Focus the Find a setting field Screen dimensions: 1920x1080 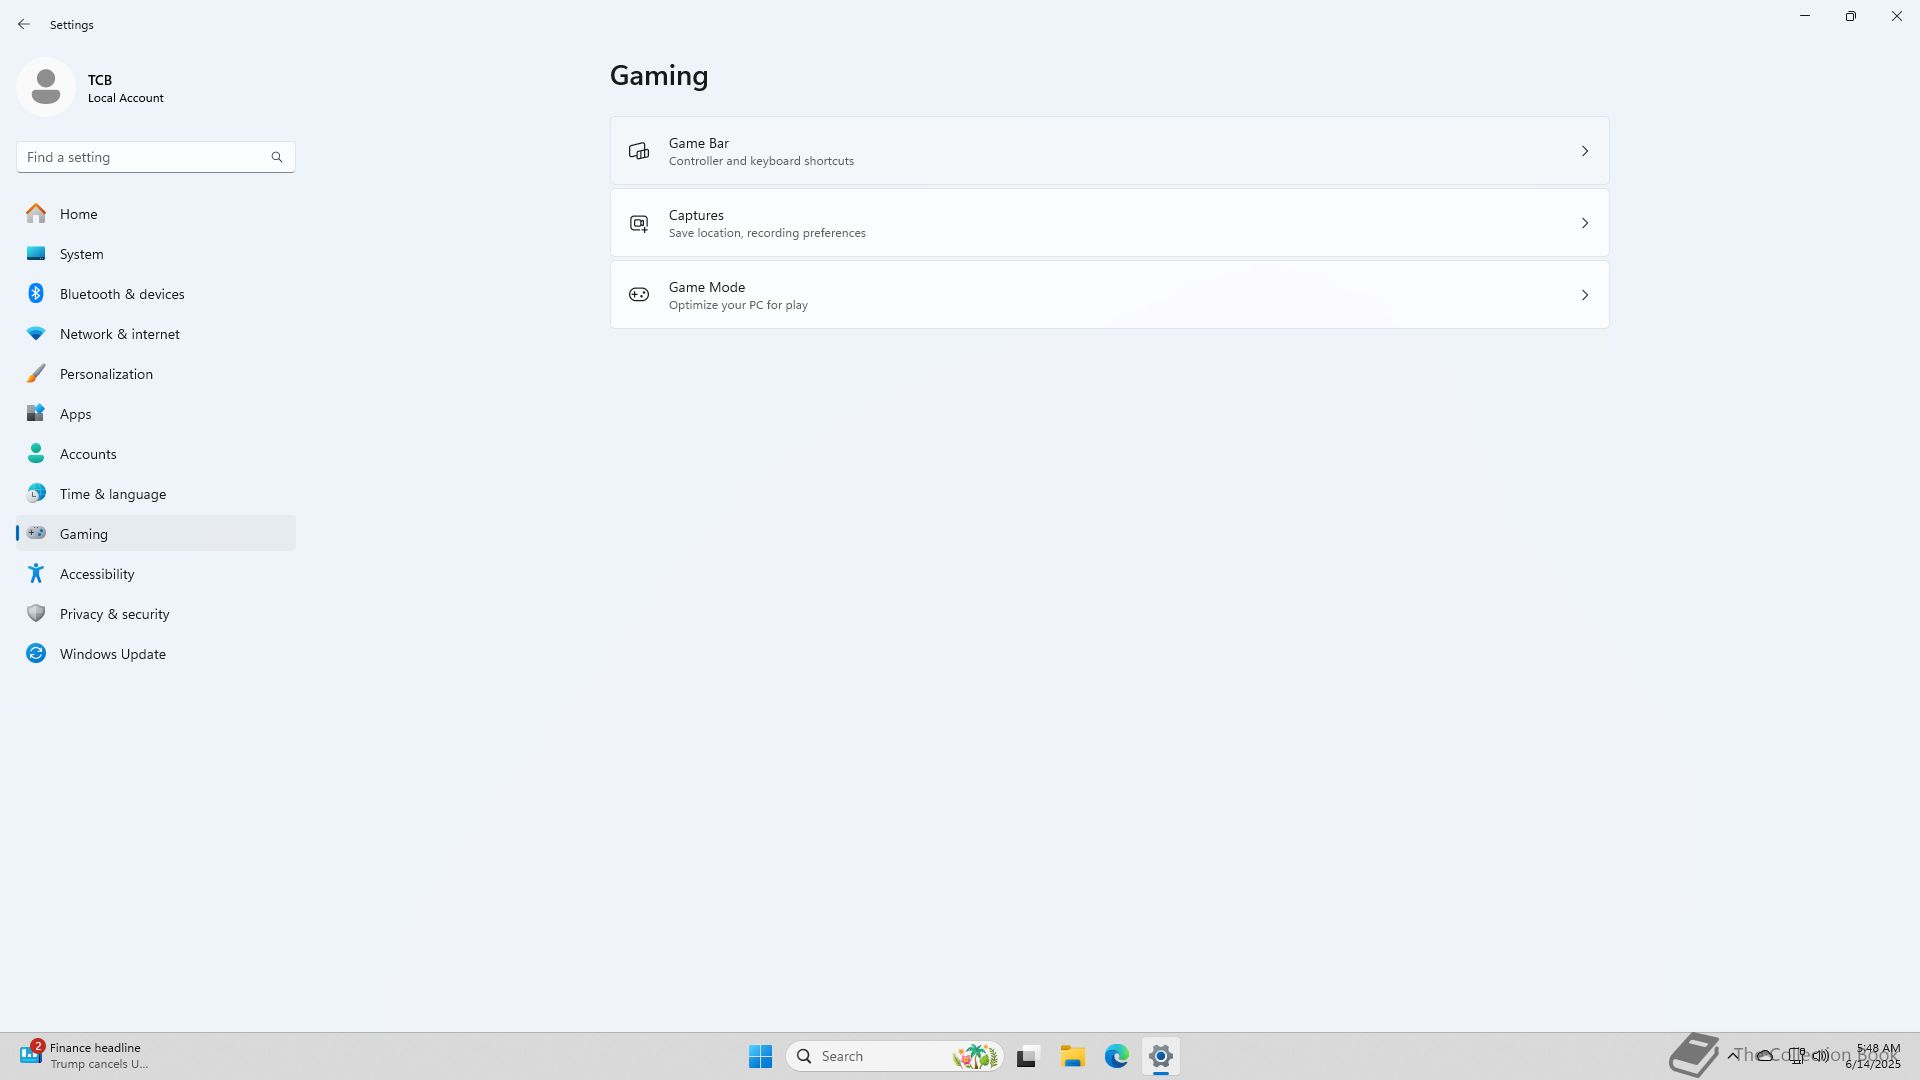140,157
